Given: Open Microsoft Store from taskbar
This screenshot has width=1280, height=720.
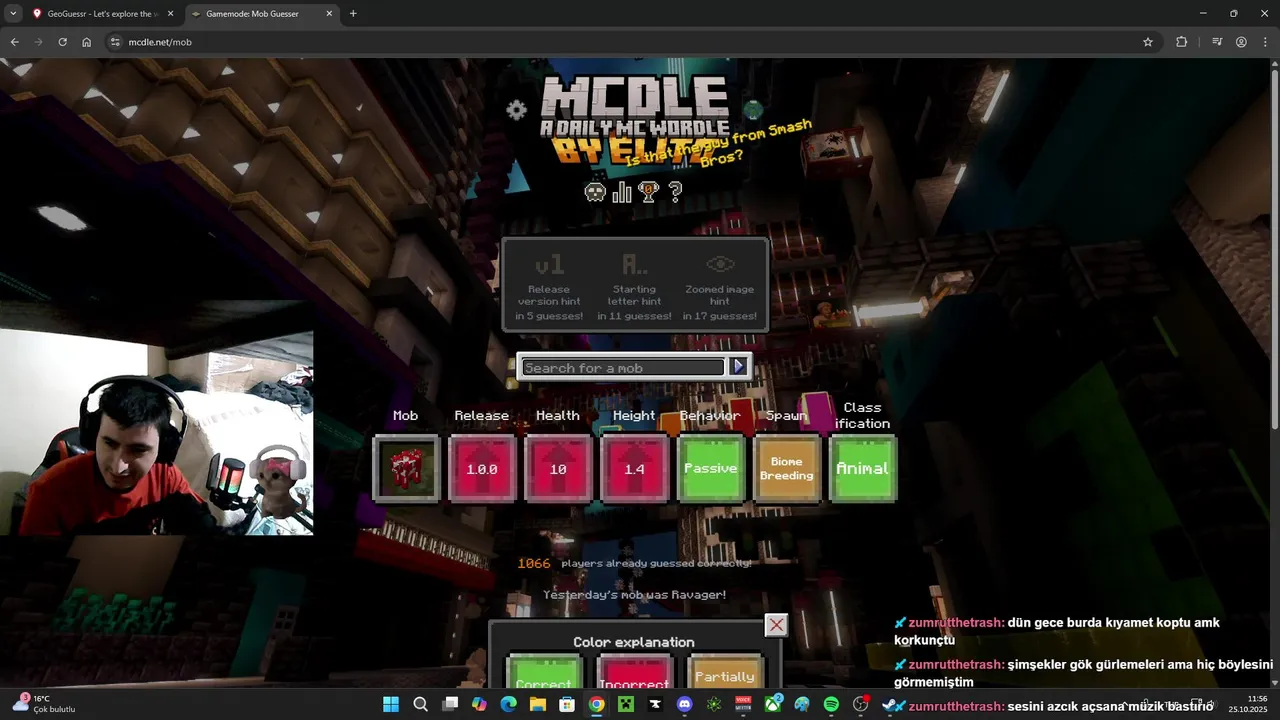Looking at the screenshot, I should tap(567, 704).
